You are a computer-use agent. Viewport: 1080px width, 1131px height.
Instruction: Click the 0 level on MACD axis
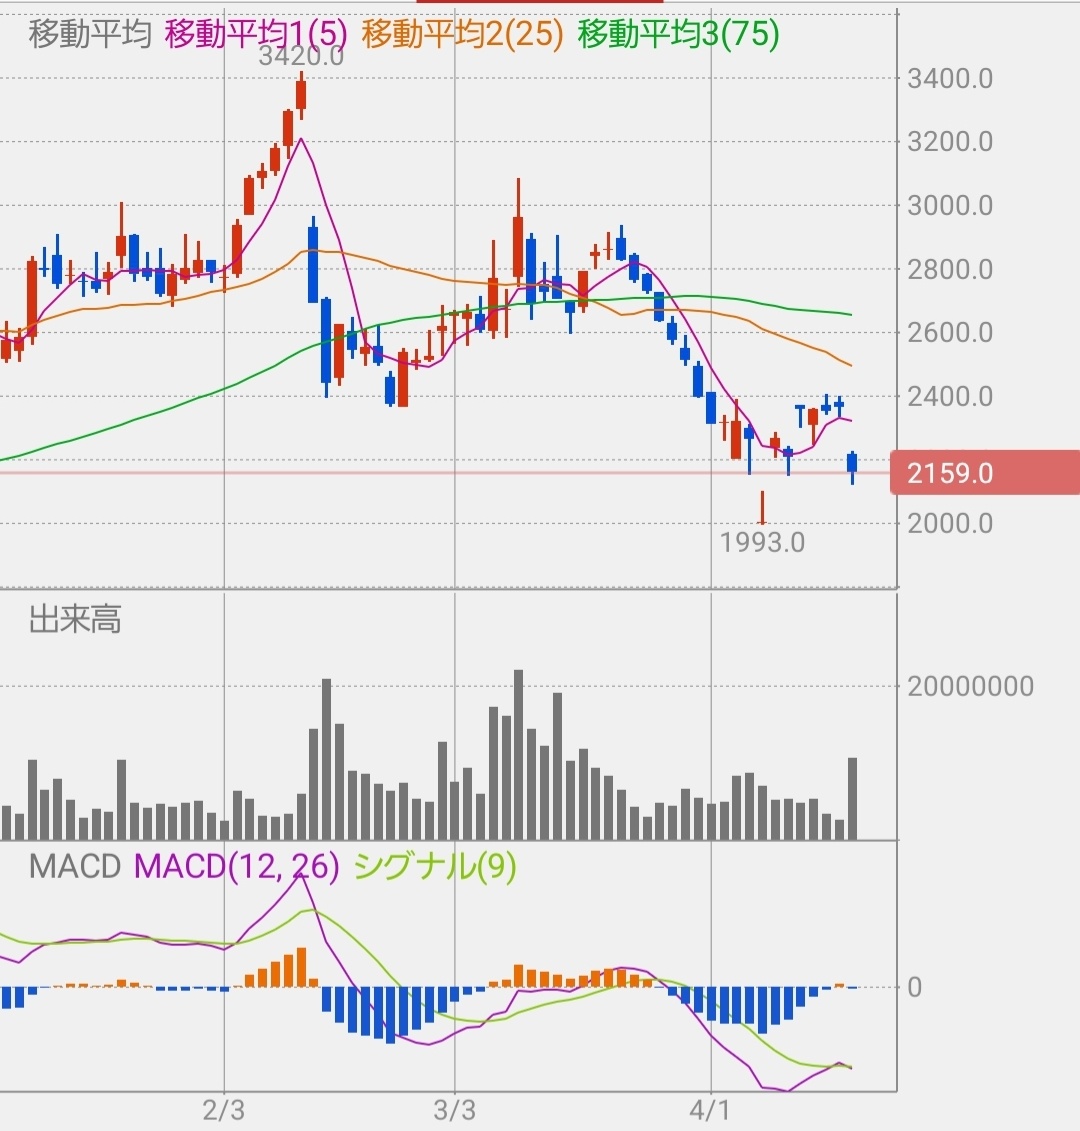915,987
